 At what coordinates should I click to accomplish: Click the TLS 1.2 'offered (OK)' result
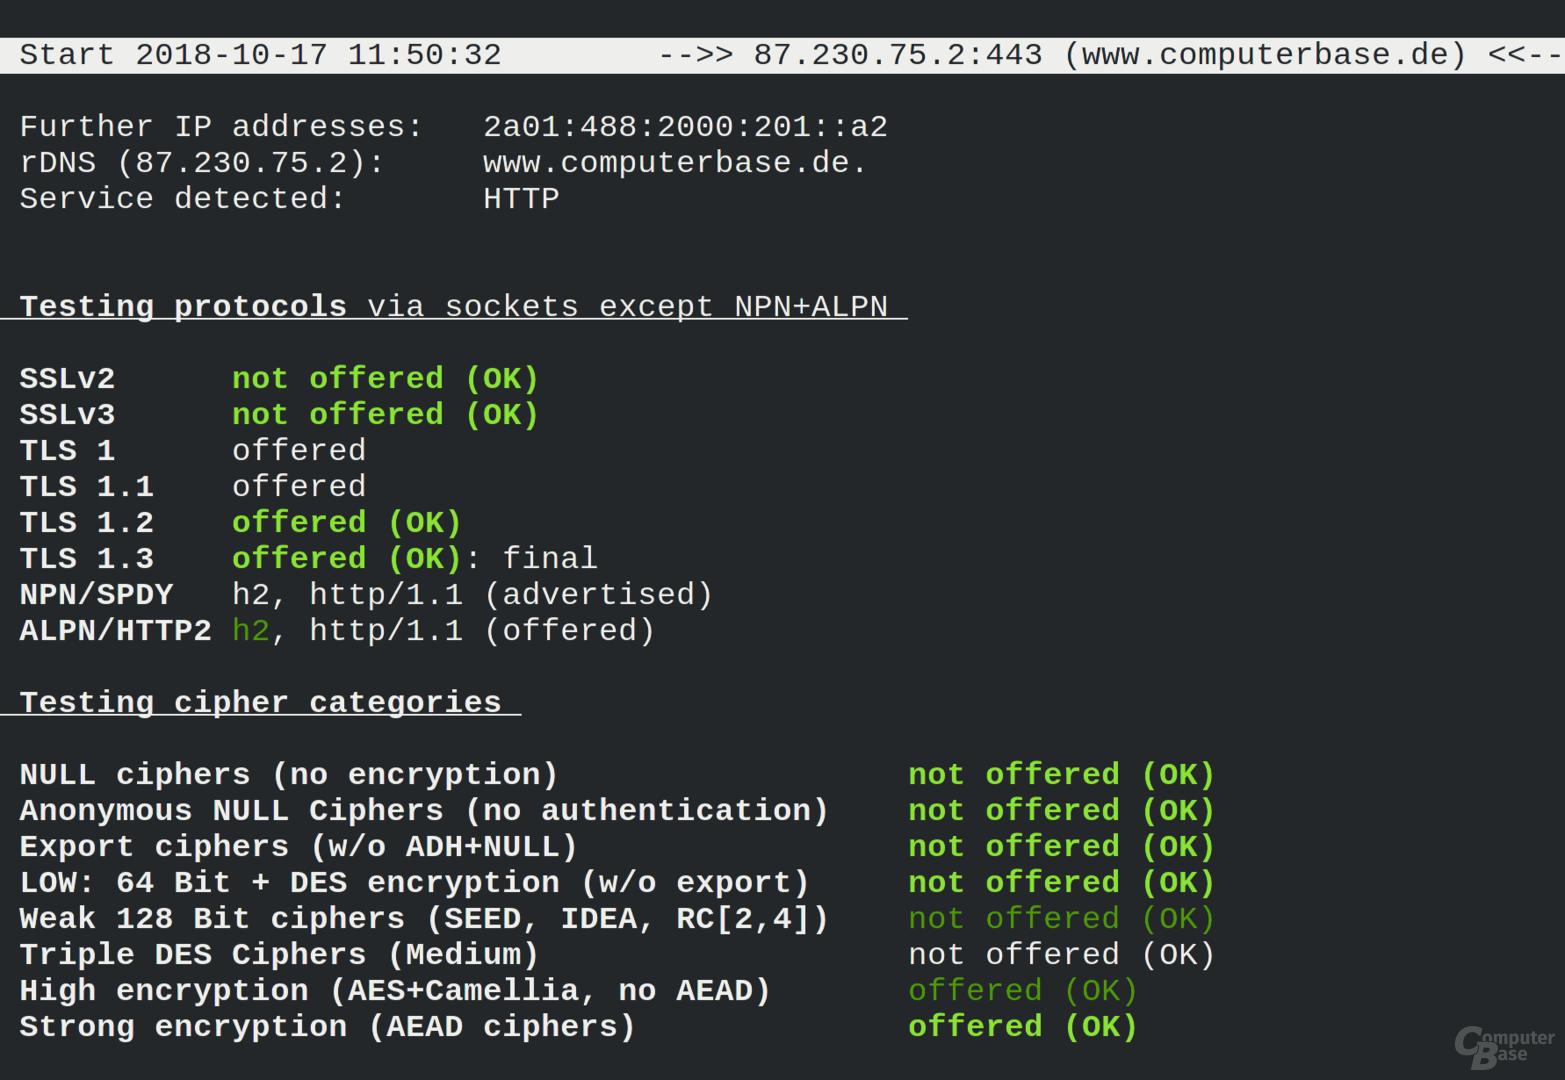[x=347, y=523]
